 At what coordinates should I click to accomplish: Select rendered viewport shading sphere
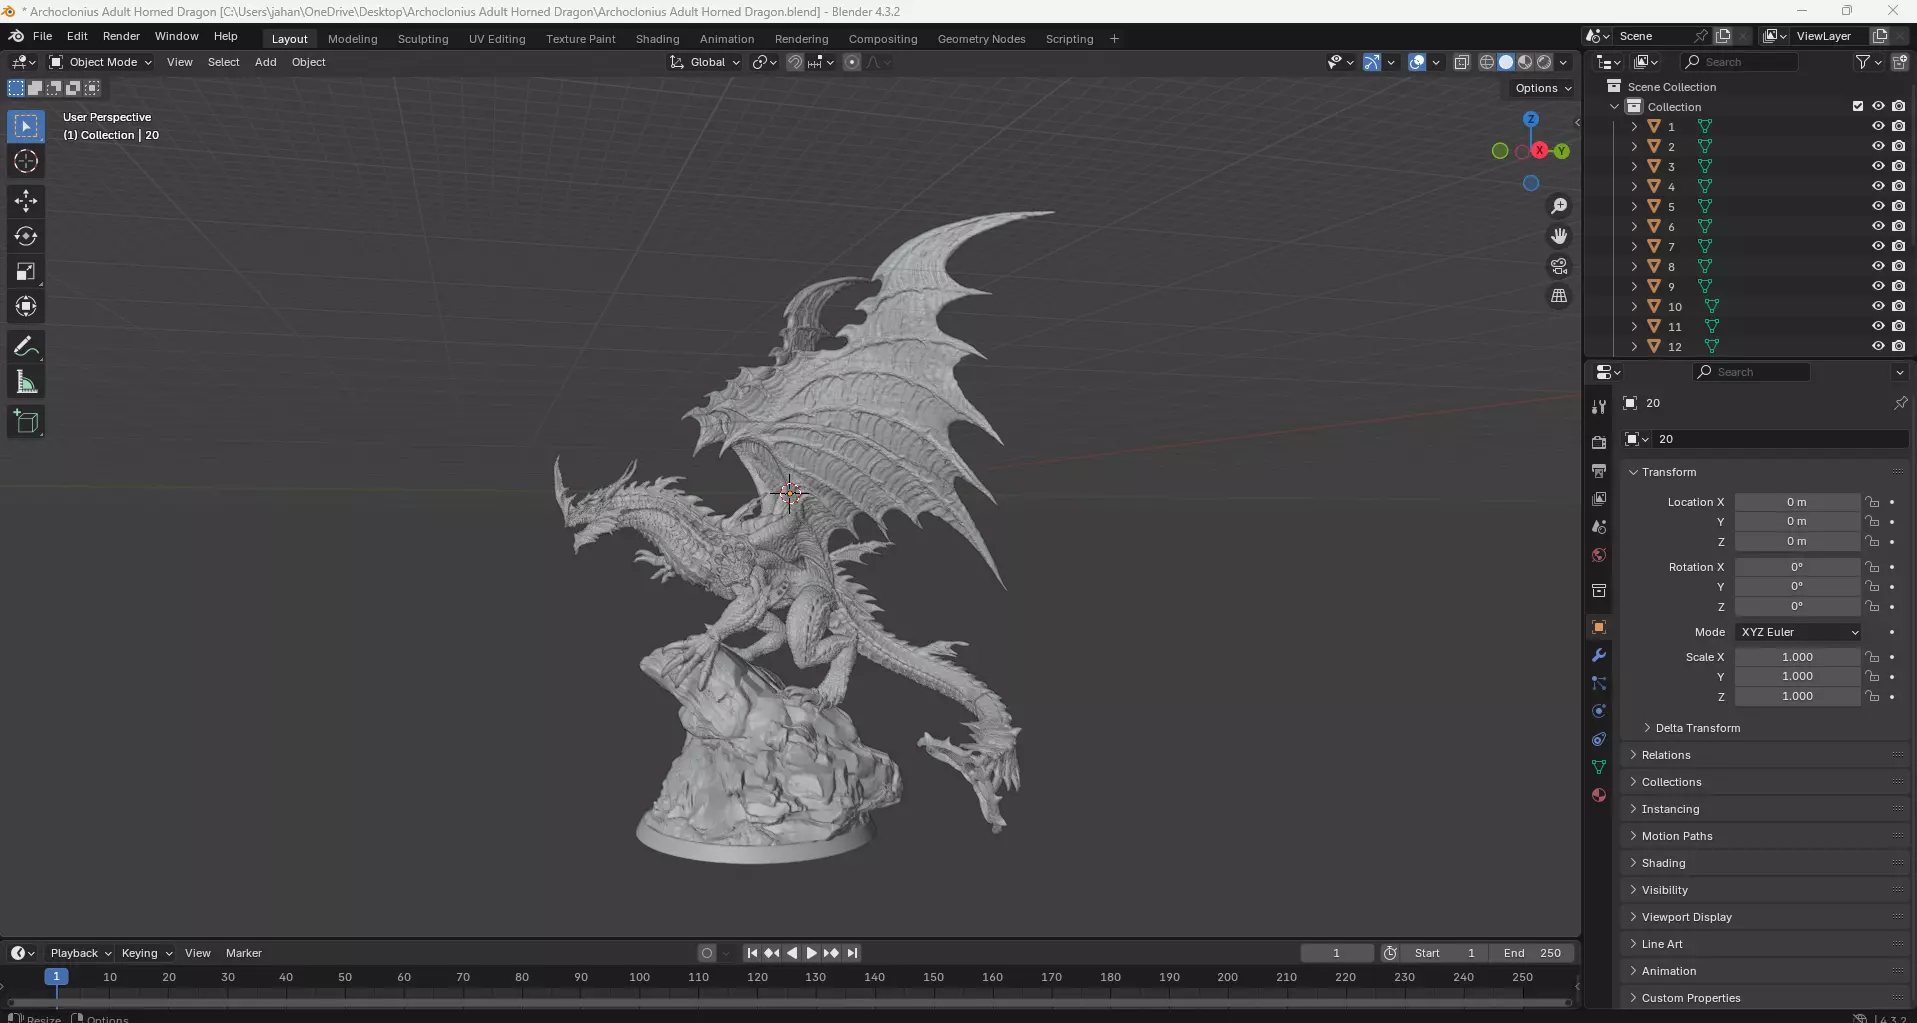click(1544, 62)
